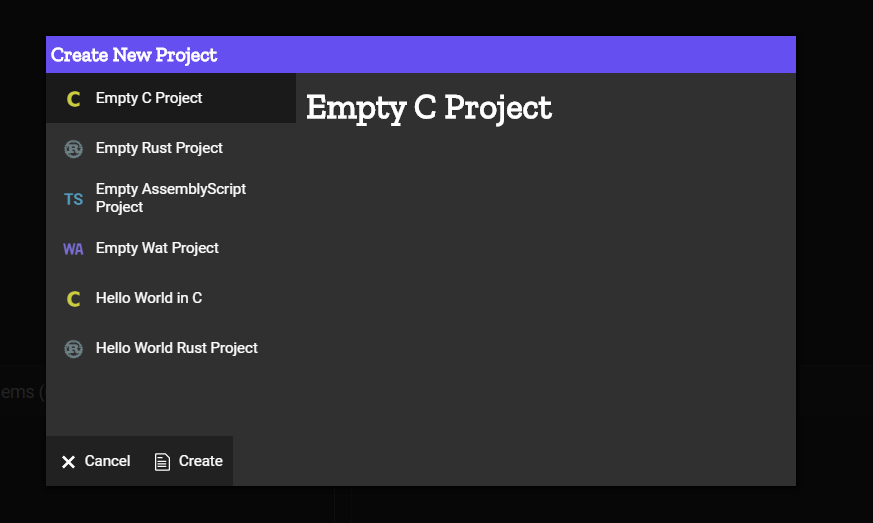Viewport: 873px width, 523px height.
Task: Click the large Empty C Project heading
Action: tap(429, 108)
